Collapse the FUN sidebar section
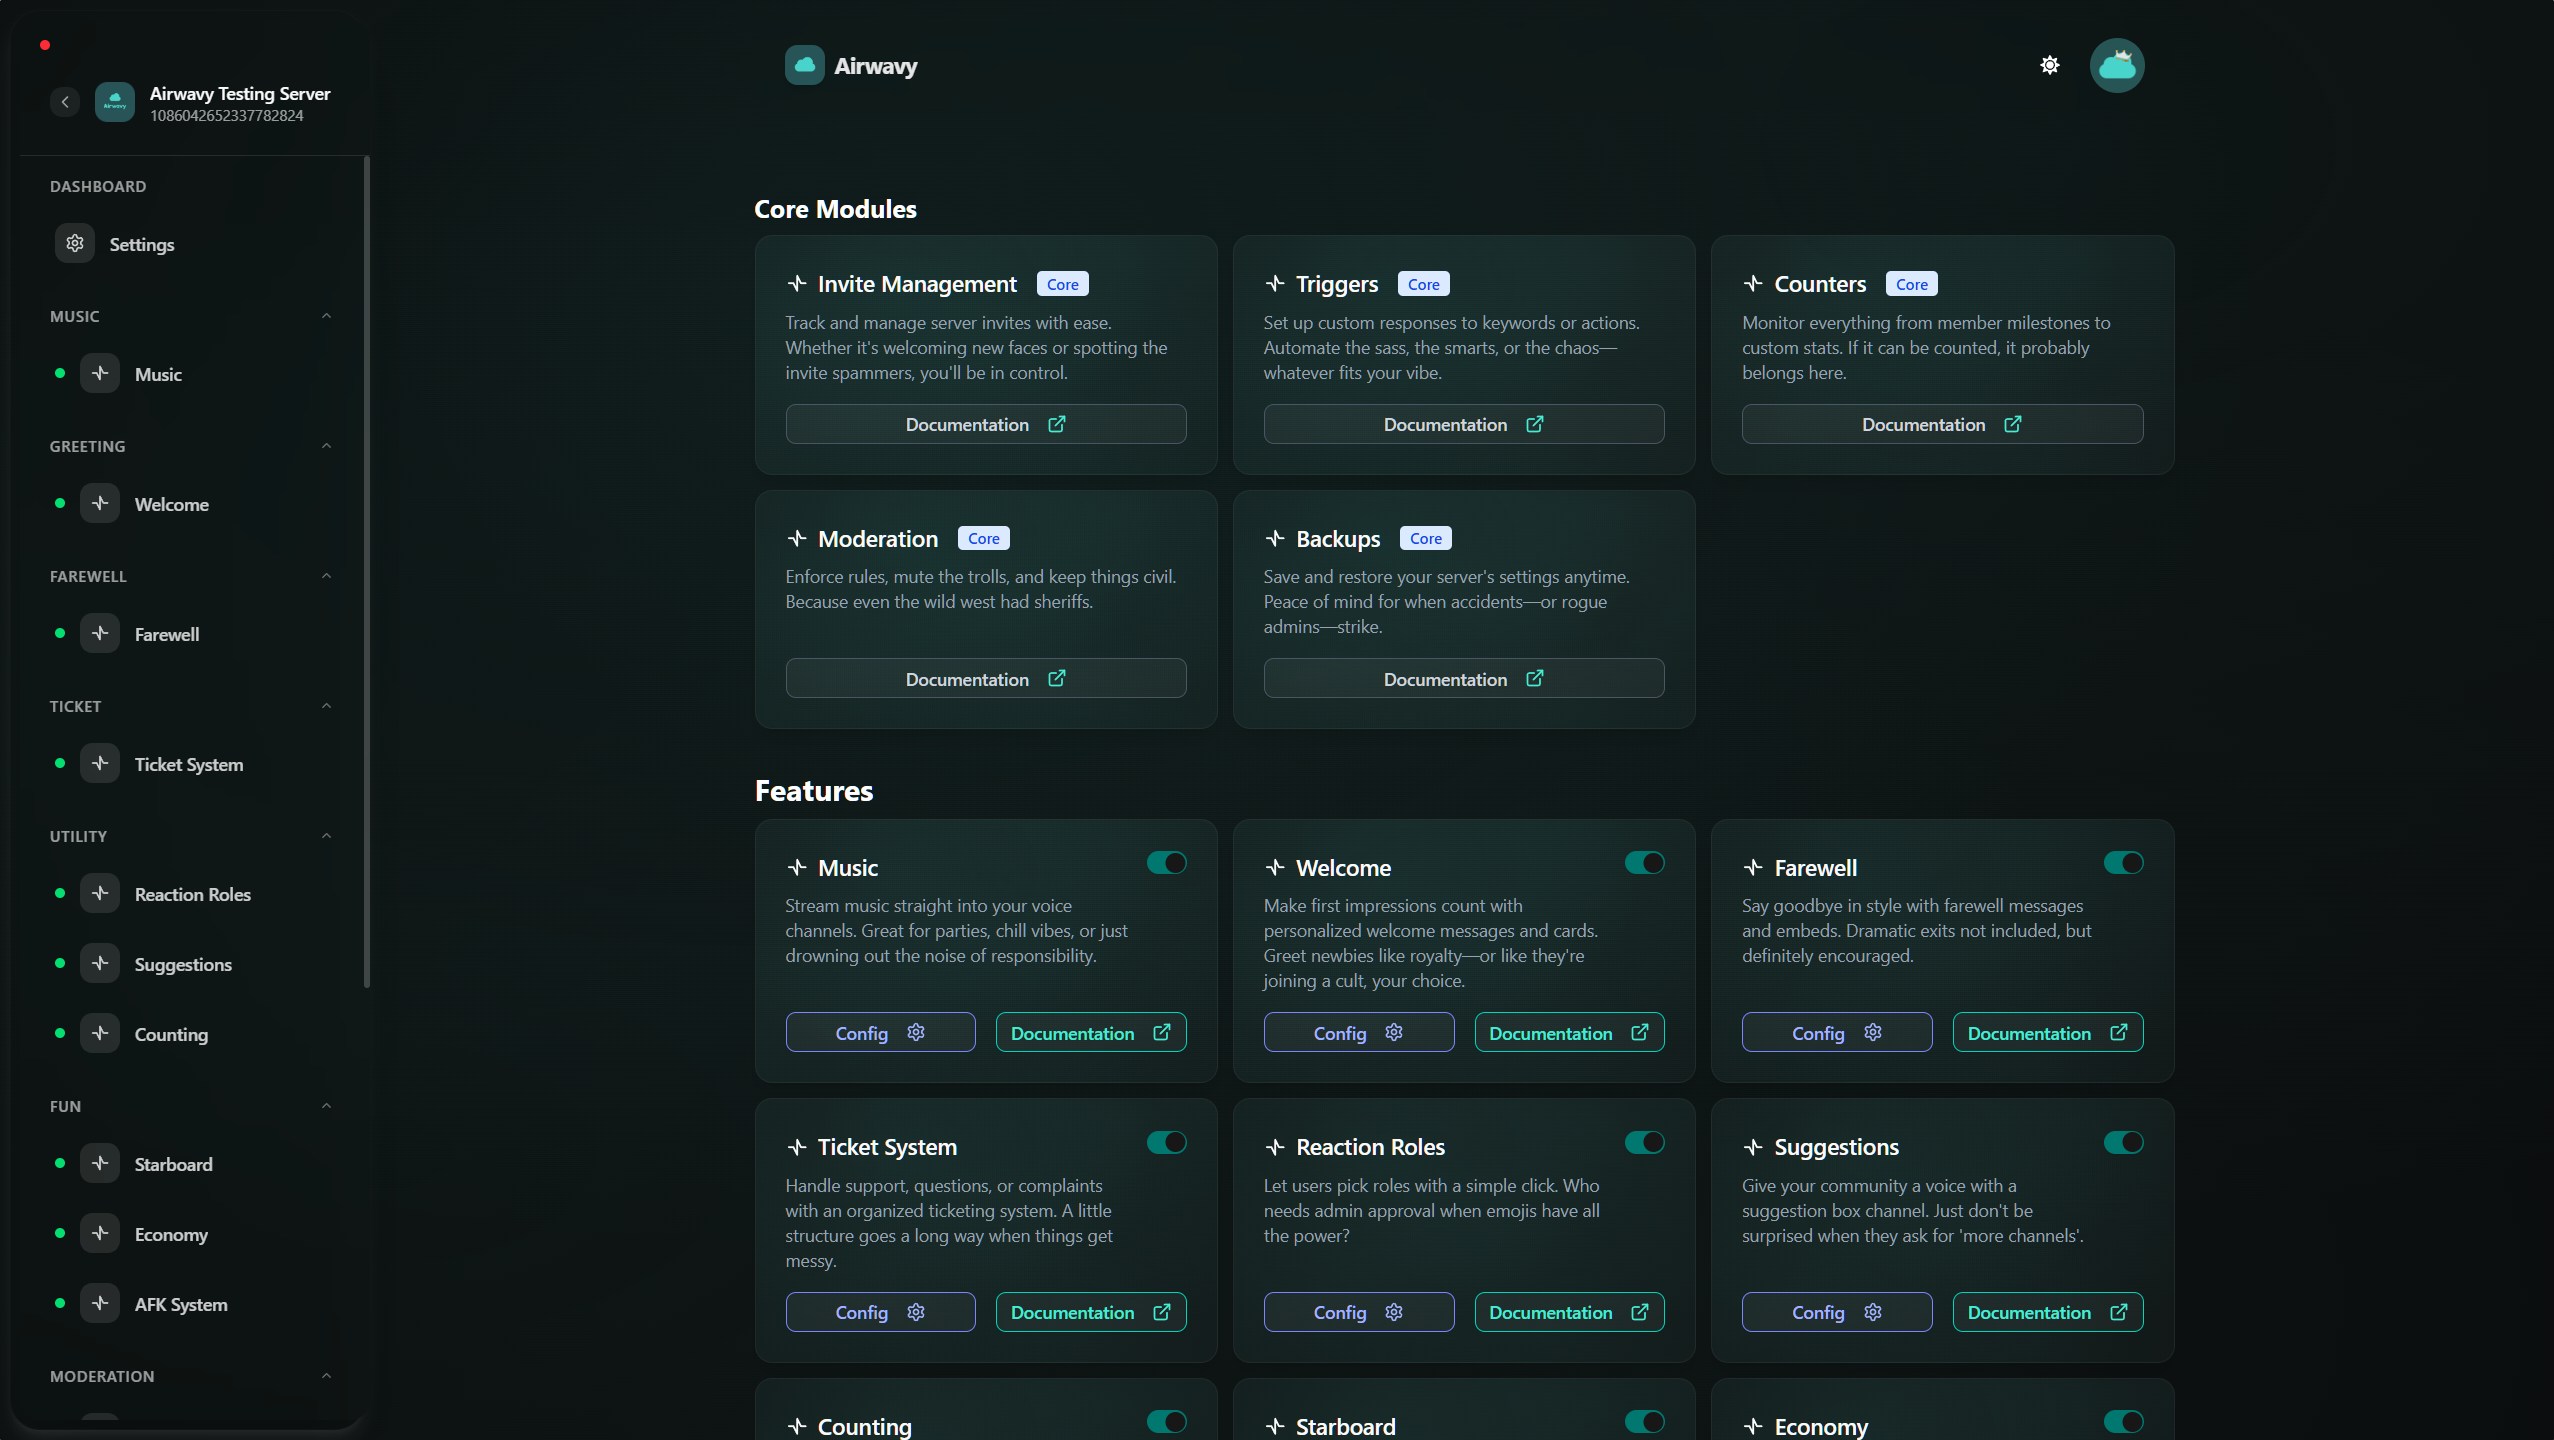 (326, 1106)
